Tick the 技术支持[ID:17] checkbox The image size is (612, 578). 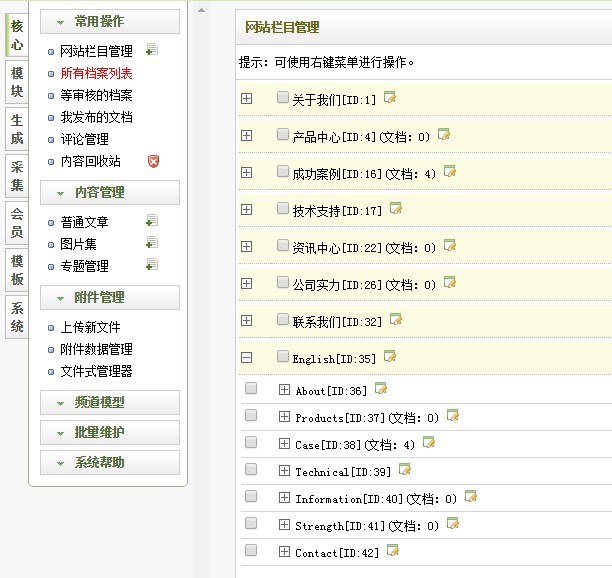(283, 209)
